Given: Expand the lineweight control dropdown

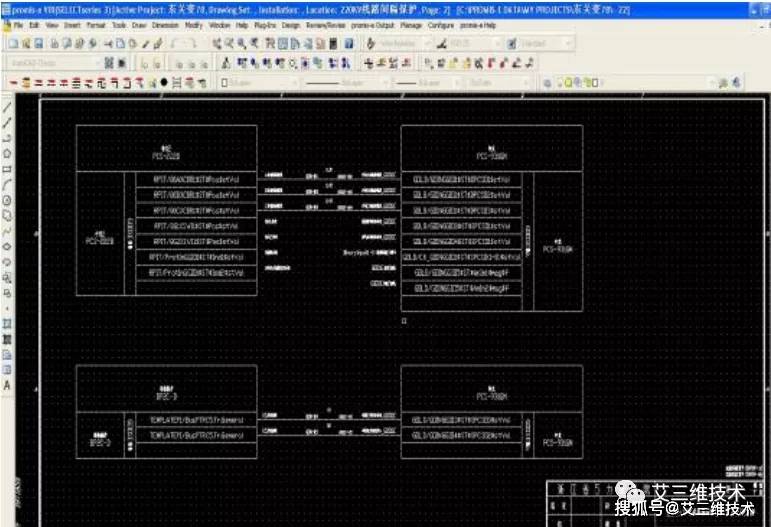Looking at the screenshot, I should tap(427, 83).
